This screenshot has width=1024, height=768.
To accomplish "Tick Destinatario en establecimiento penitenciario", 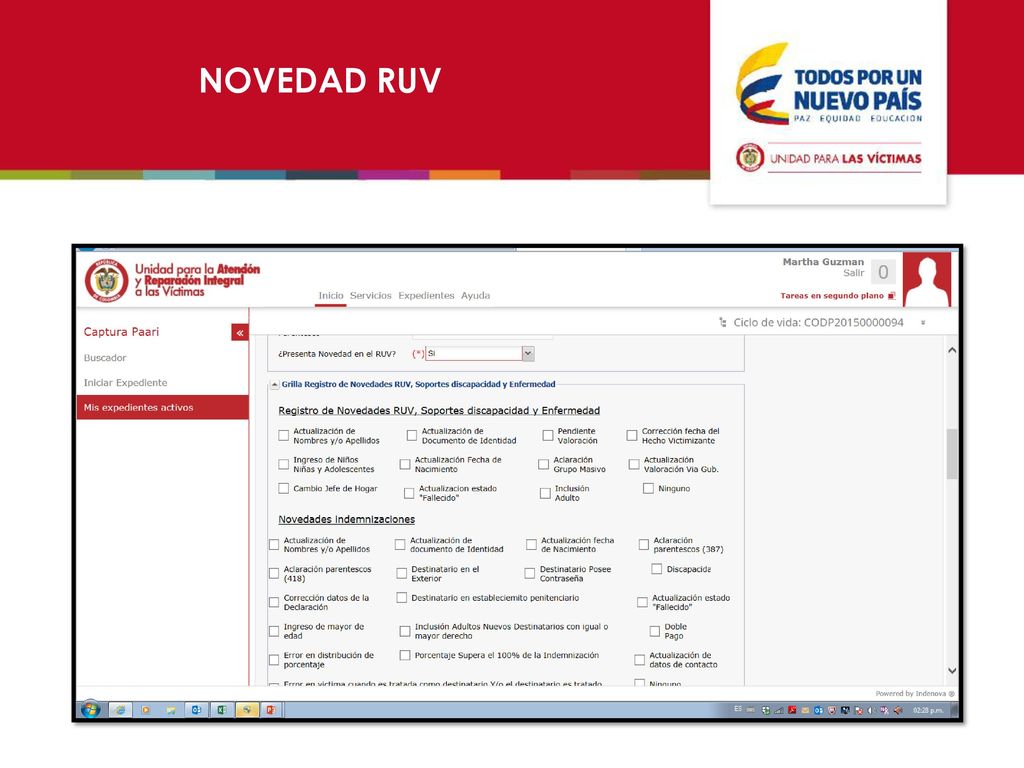I will [x=402, y=598].
